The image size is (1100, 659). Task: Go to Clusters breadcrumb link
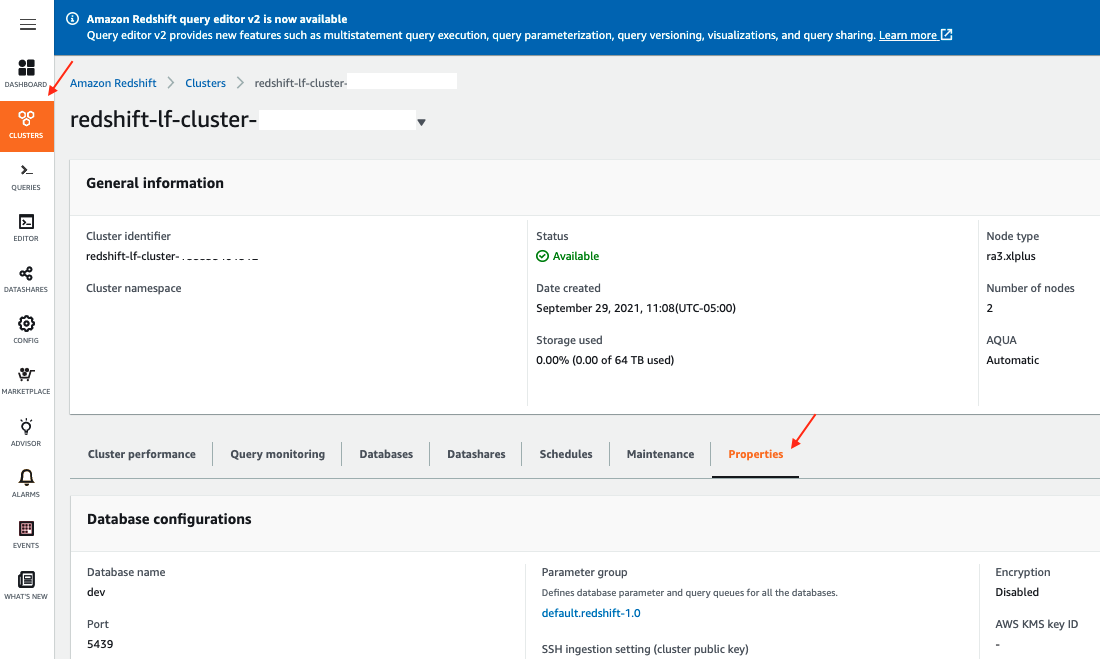[x=206, y=83]
